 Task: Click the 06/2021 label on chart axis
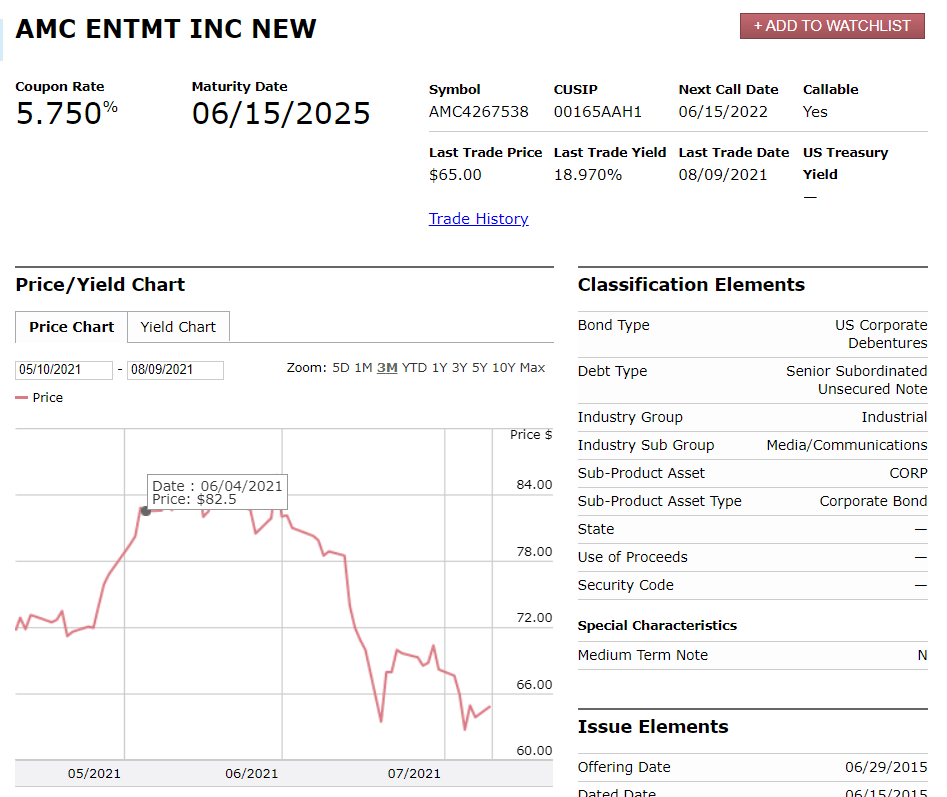(252, 773)
